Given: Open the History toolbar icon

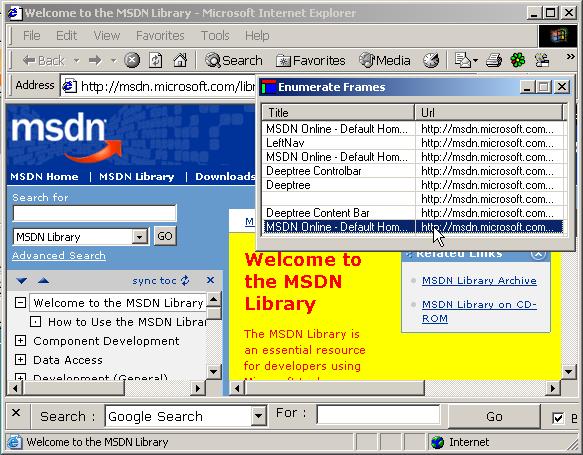Looking at the screenshot, I should 431,60.
